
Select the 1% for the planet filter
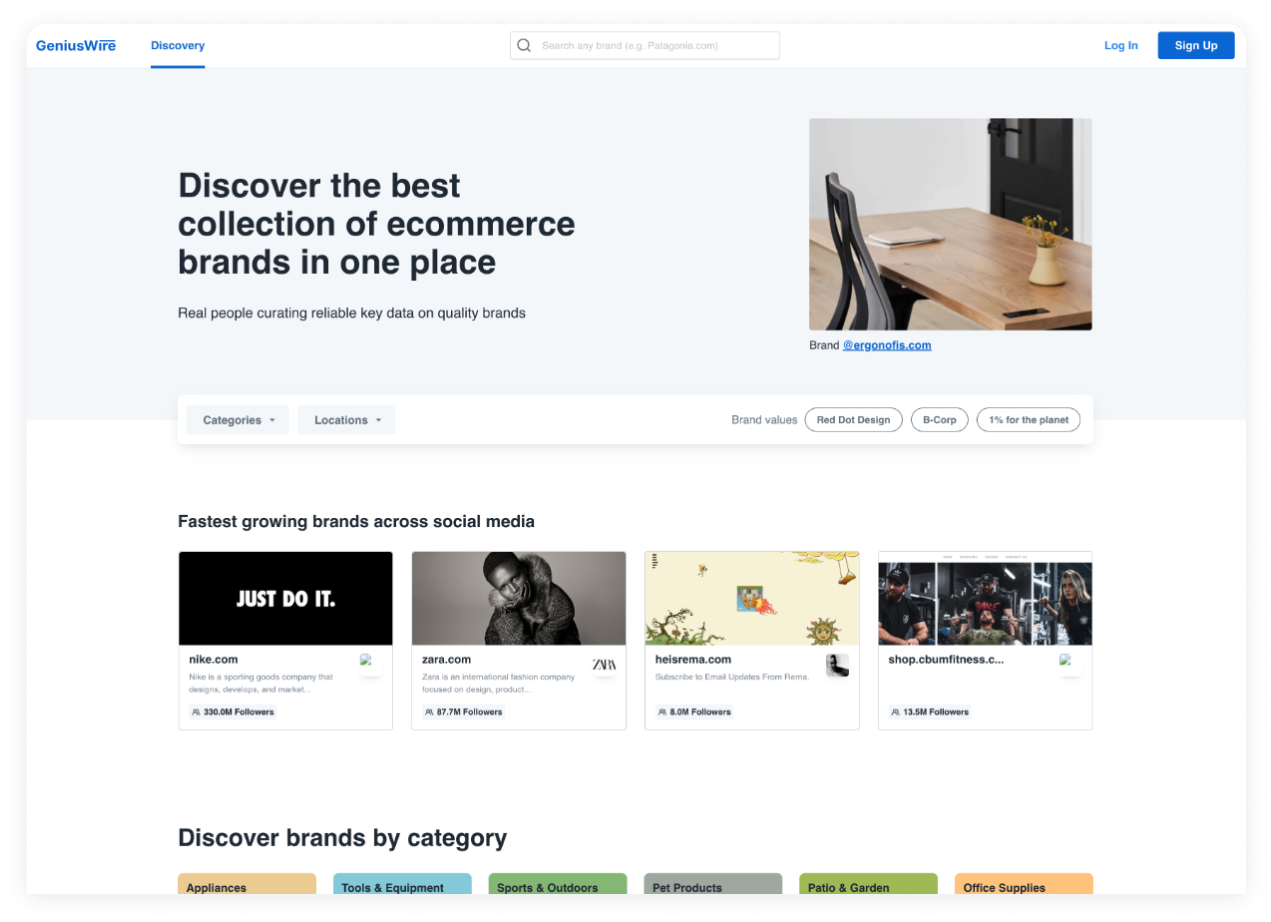(x=1029, y=420)
